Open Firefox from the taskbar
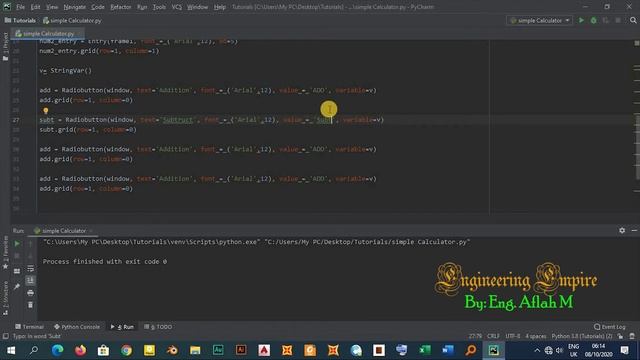The height and width of the screenshot is (360, 640). [80, 350]
